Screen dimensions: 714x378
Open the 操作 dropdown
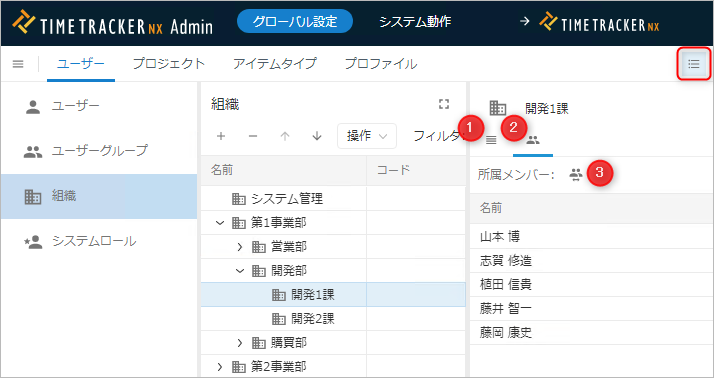tap(367, 136)
